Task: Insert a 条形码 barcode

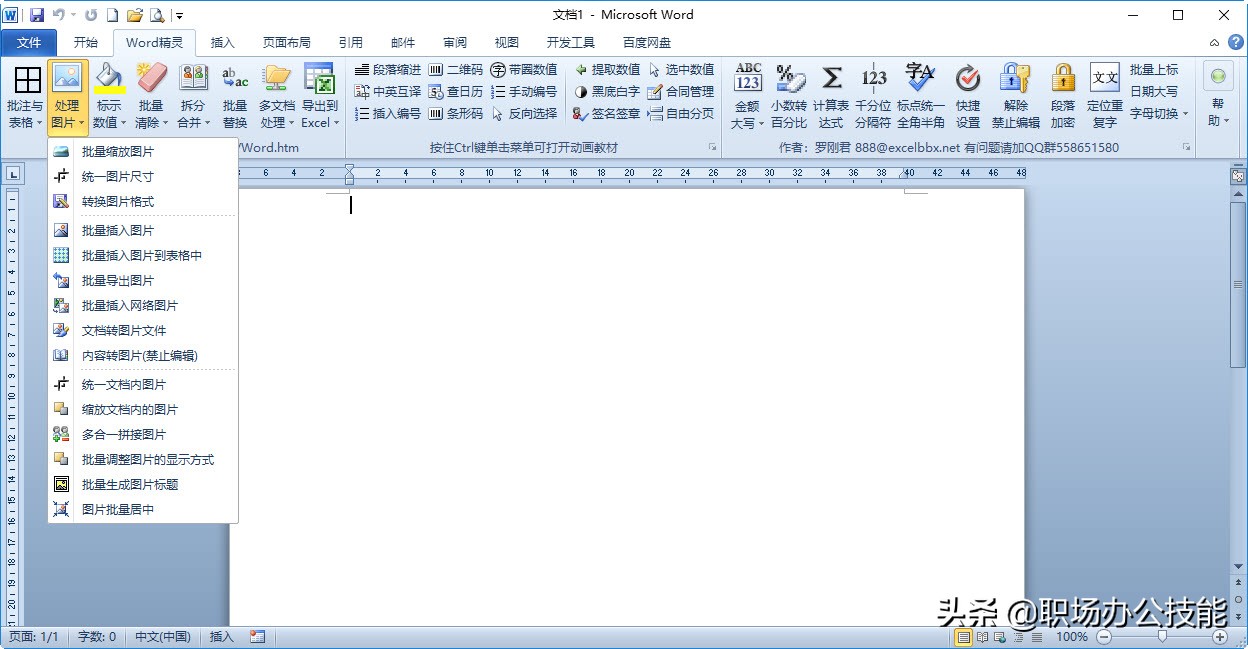Action: point(456,114)
